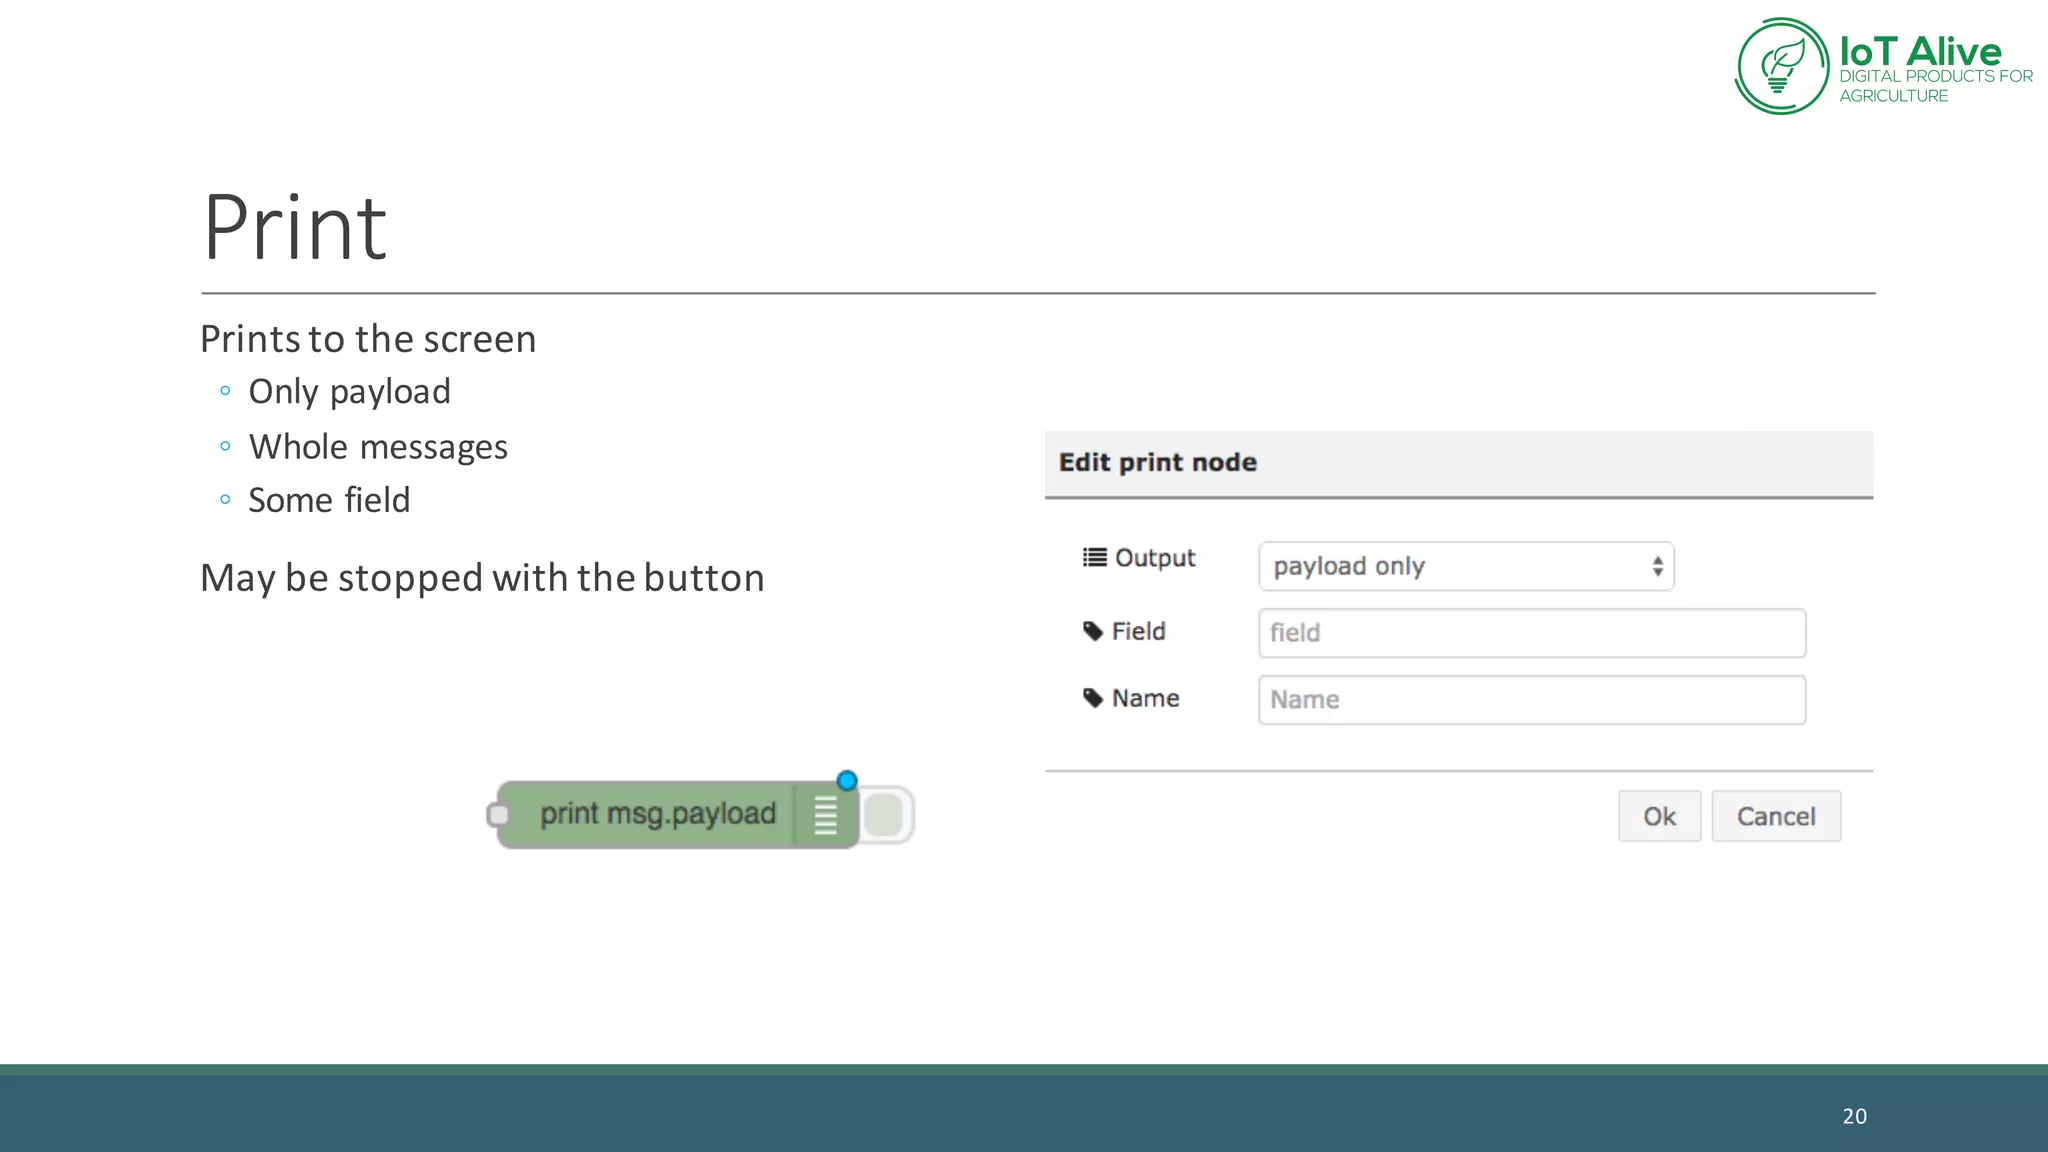2048x1152 pixels.
Task: Click the blue changed-indicator dot on the node
Action: point(847,780)
